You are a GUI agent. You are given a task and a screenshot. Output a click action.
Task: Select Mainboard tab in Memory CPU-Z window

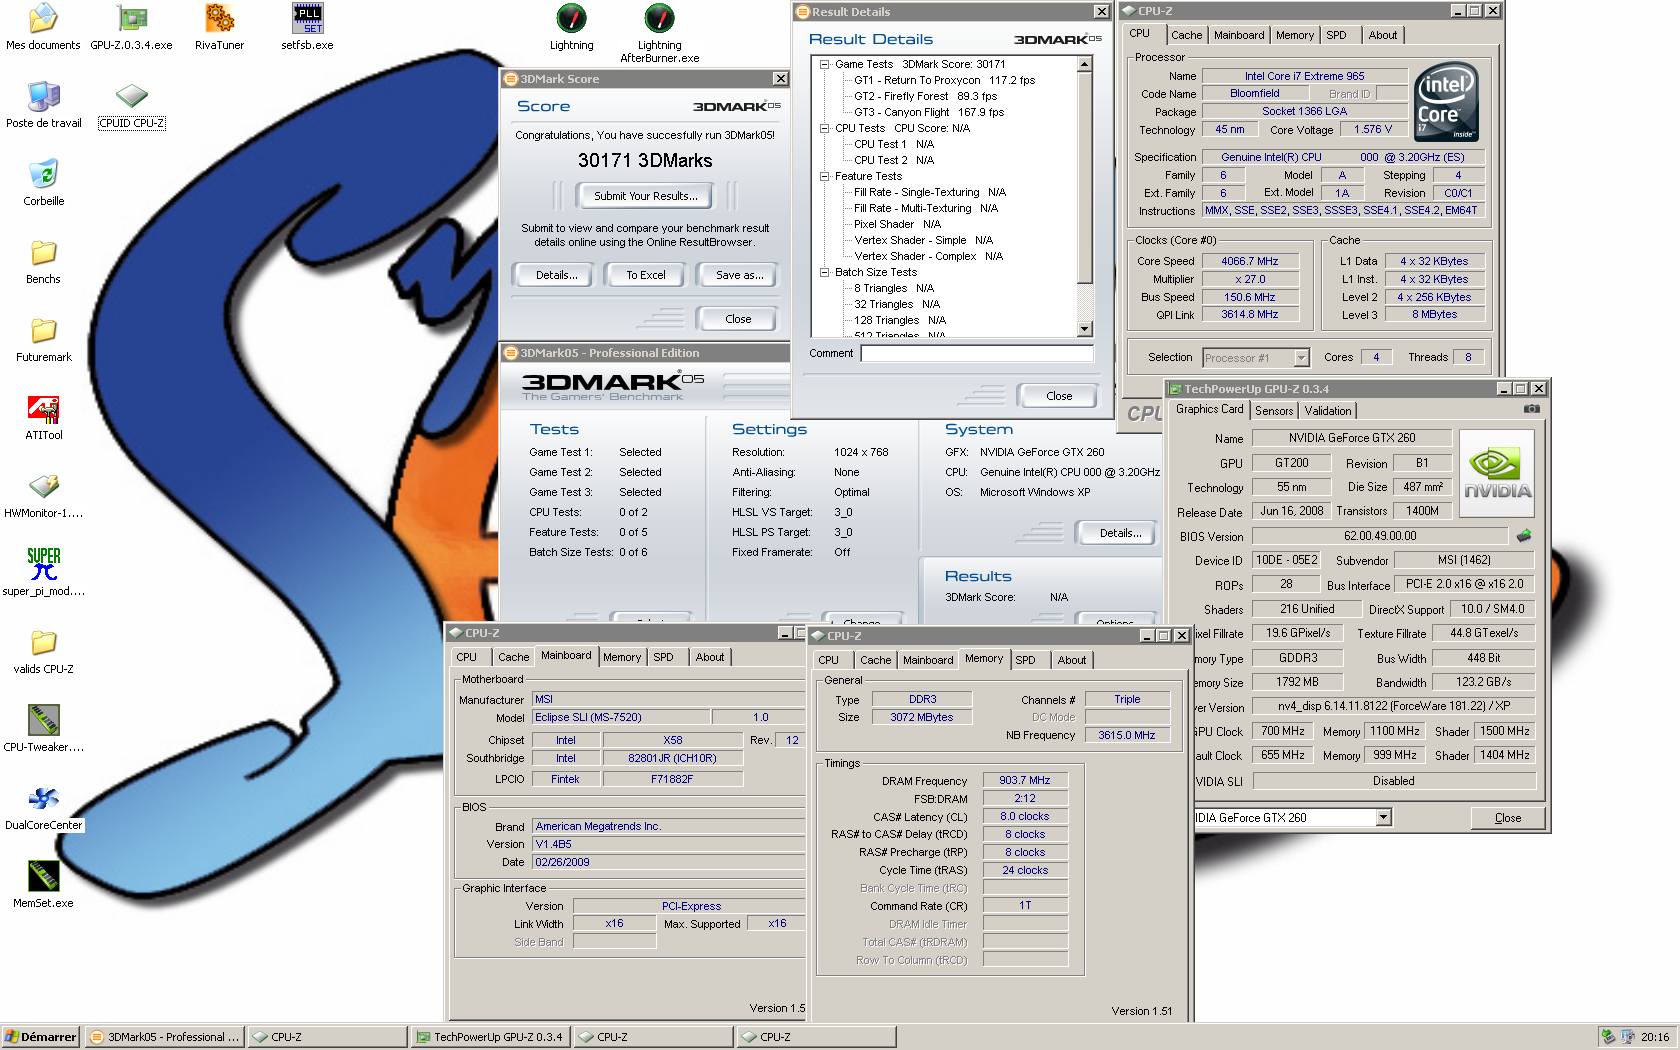[928, 660]
